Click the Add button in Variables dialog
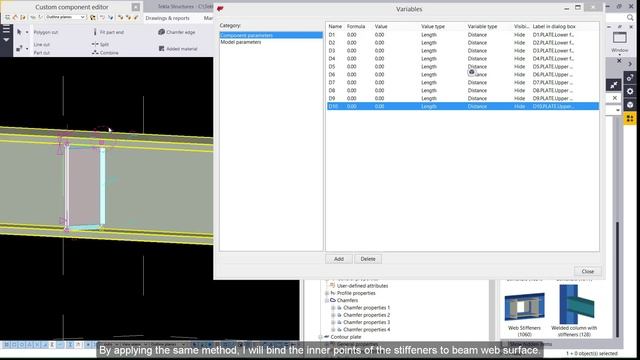Image resolution: width=640 pixels, height=360 pixels. pyautogui.click(x=339, y=259)
